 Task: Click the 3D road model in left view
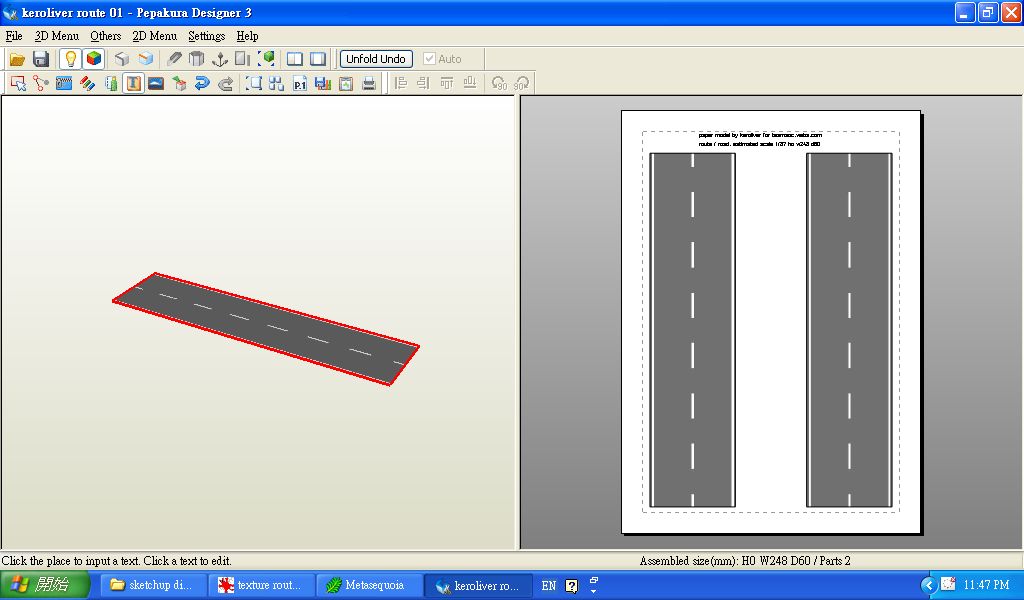tap(265, 324)
